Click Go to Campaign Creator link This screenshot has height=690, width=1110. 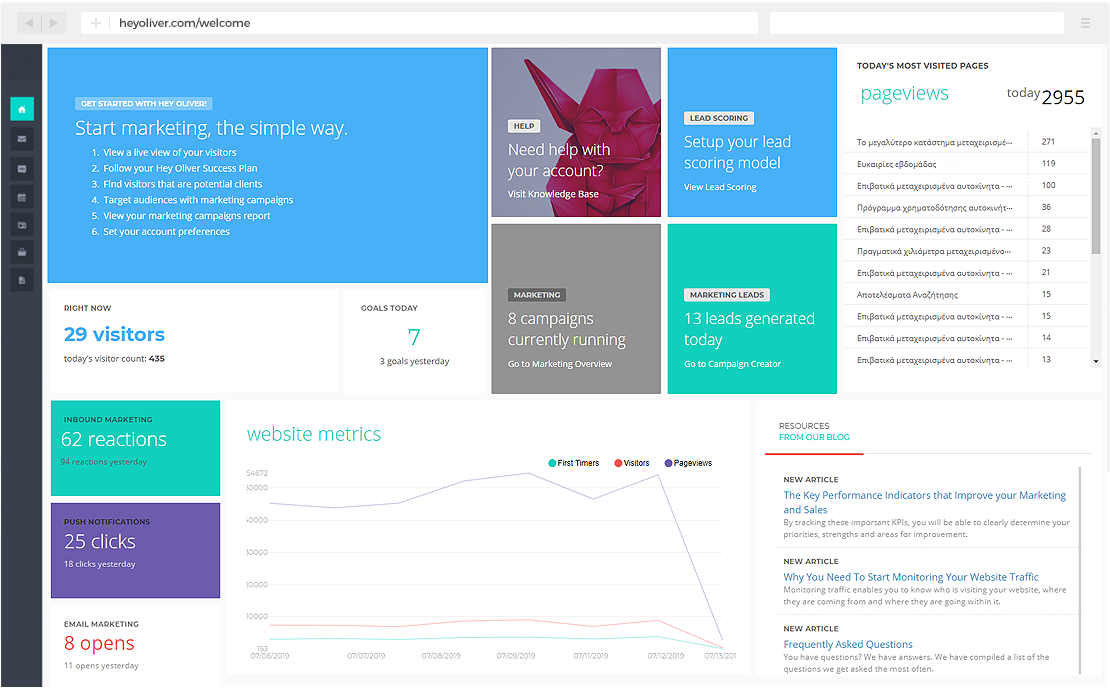pyautogui.click(x=732, y=364)
